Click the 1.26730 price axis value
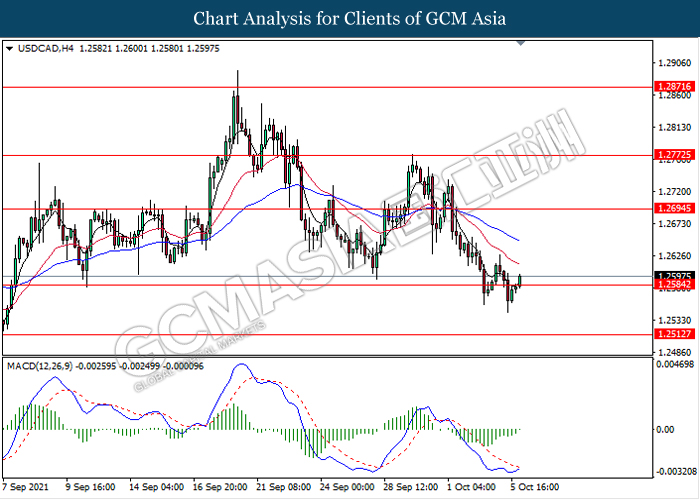Screen dimensions: 700x500 675,223
